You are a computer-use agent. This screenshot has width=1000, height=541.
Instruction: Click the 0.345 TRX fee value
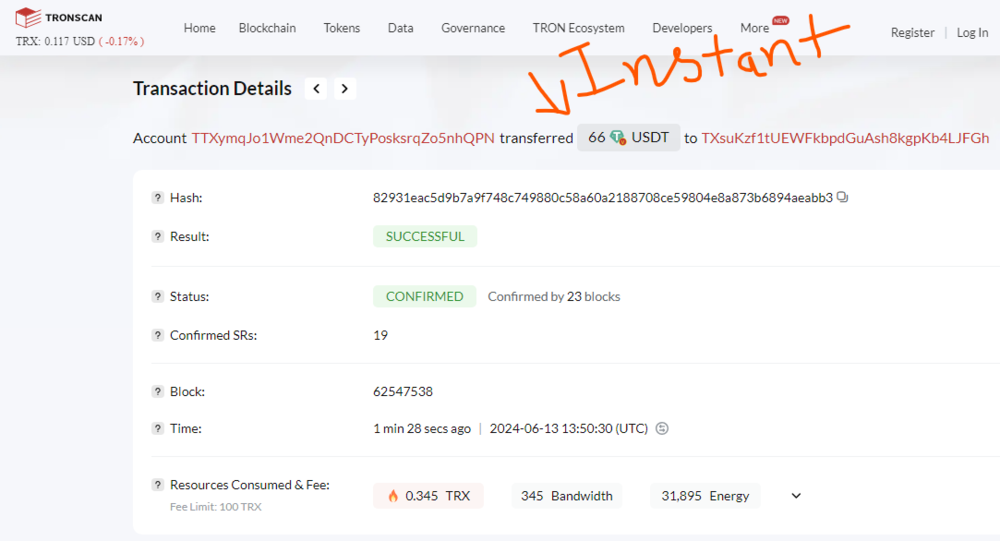coord(429,496)
